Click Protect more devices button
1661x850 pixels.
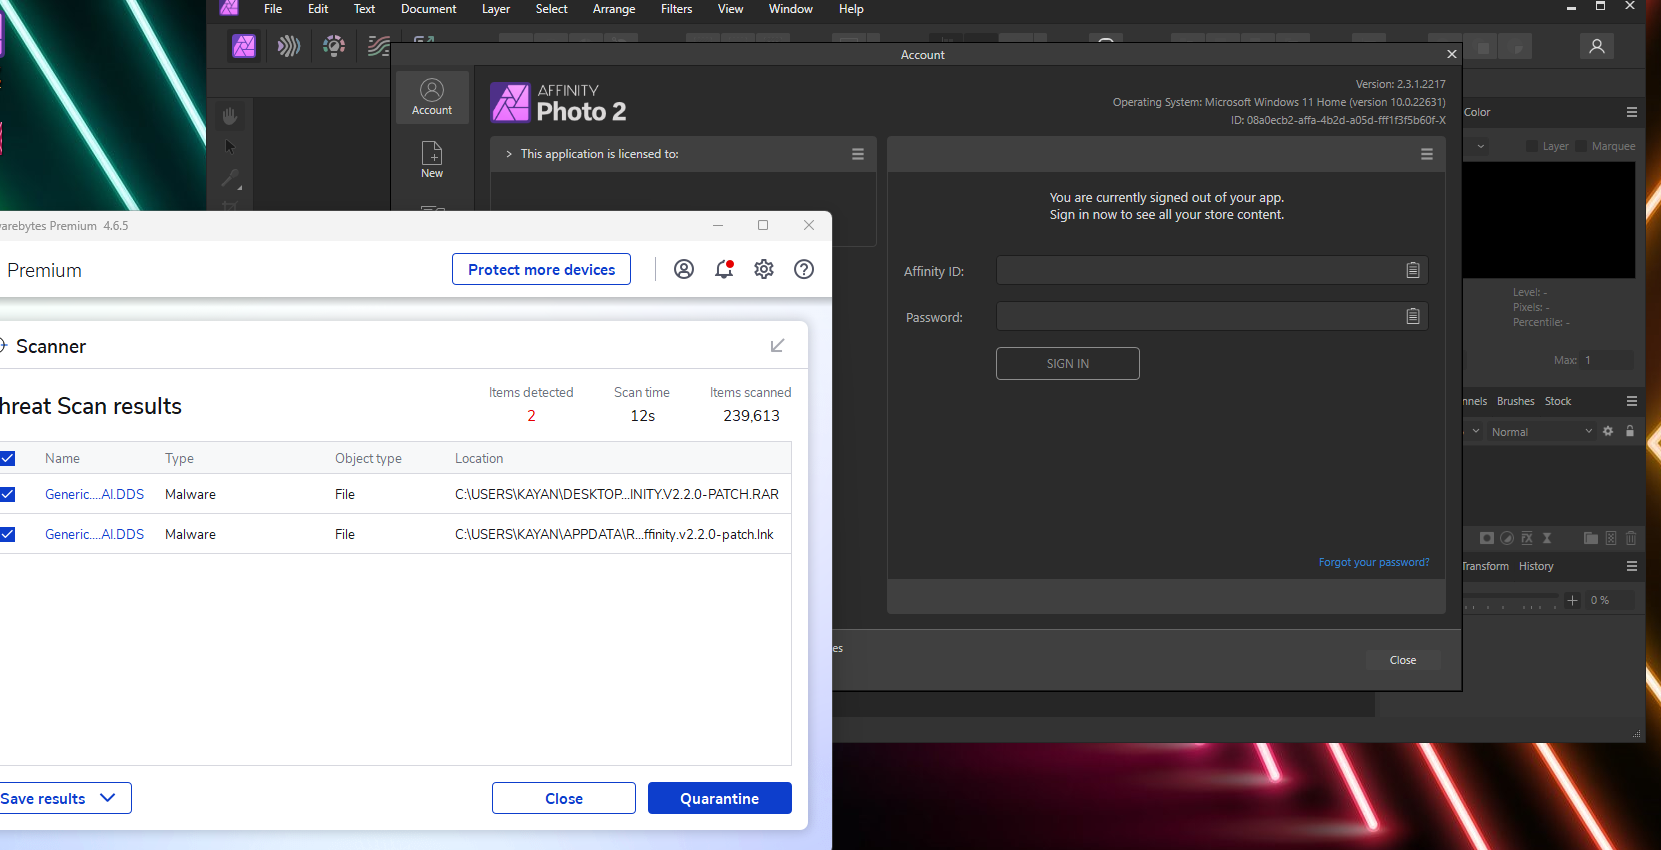[542, 269]
